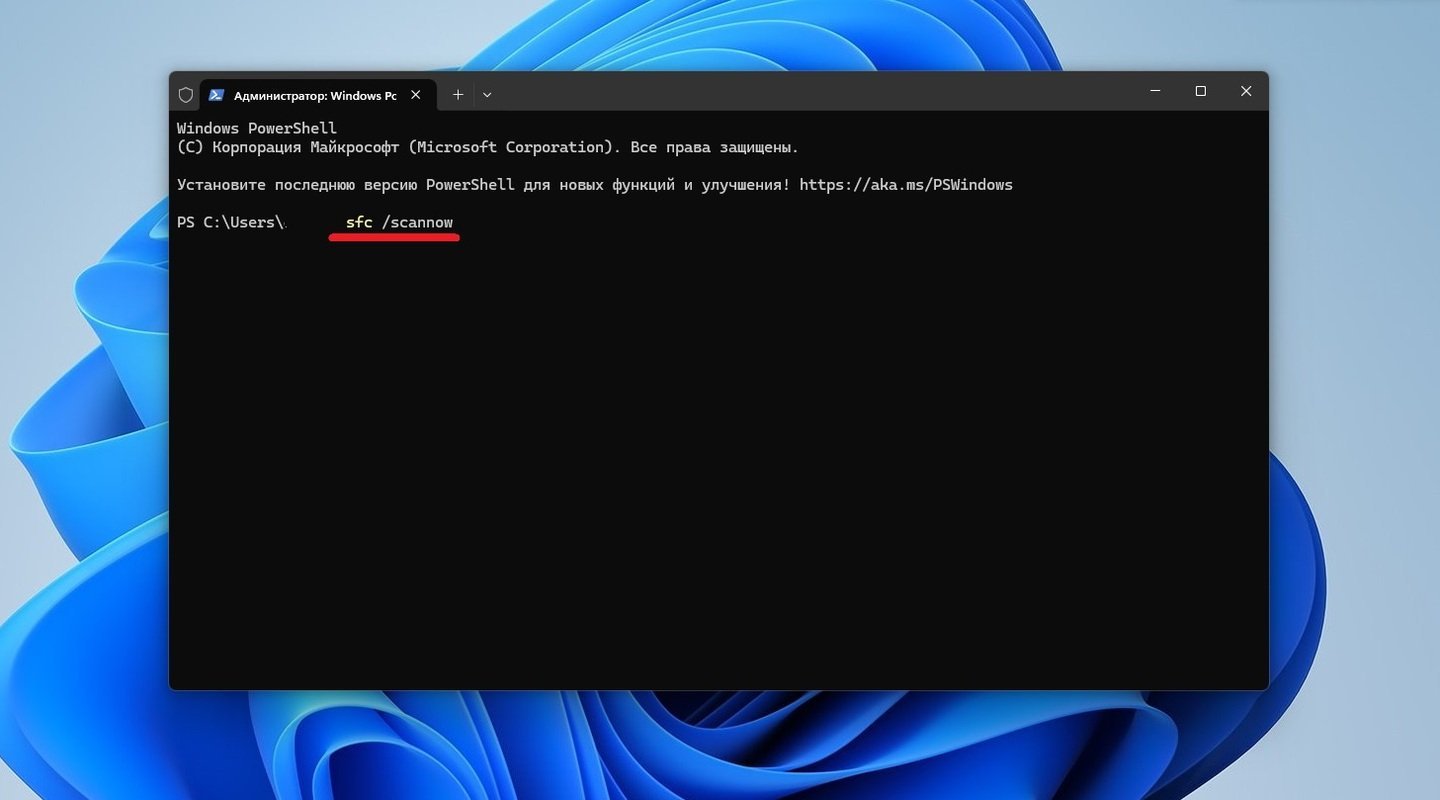Click the PowerShell icon on the tab
This screenshot has height=800, width=1440.
(x=216, y=95)
